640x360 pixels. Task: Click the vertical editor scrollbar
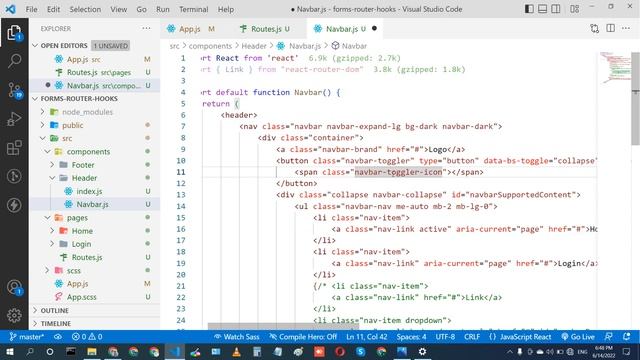click(635, 98)
